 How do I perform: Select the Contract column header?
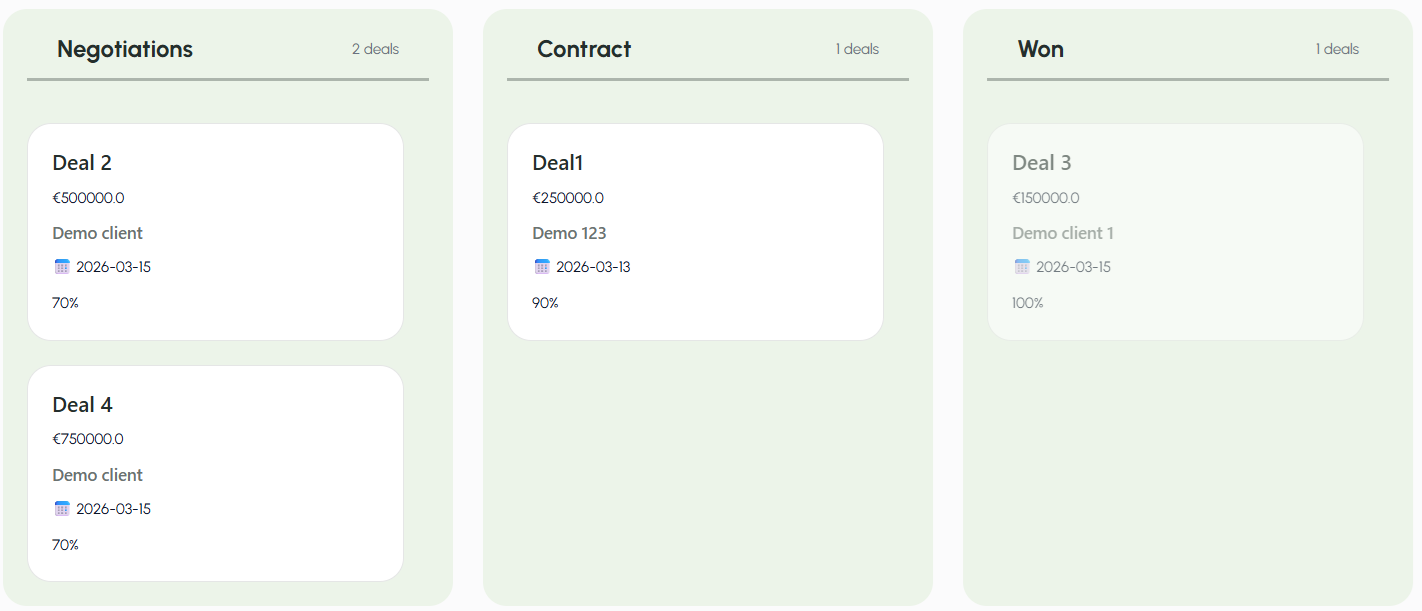[x=584, y=49]
